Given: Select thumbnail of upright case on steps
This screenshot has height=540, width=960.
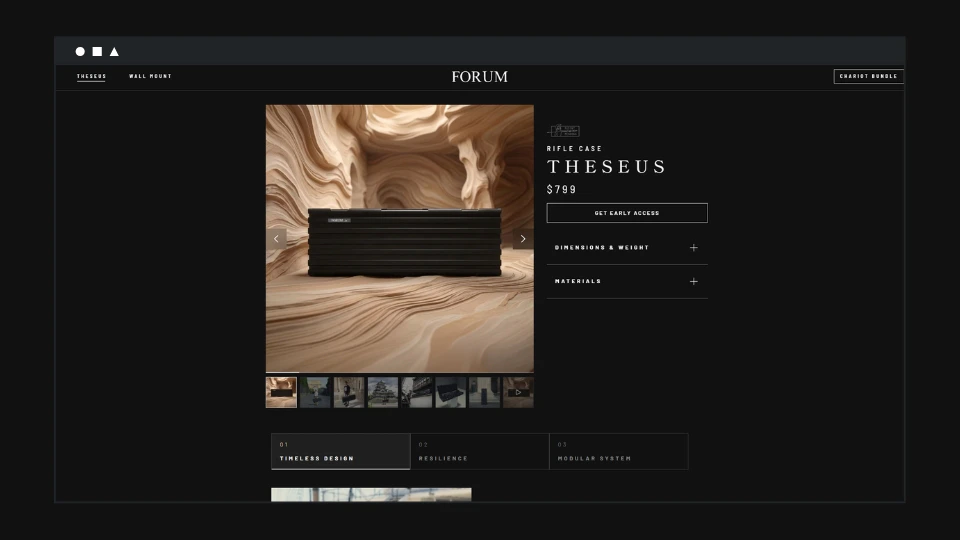Looking at the screenshot, I should pyautogui.click(x=484, y=392).
